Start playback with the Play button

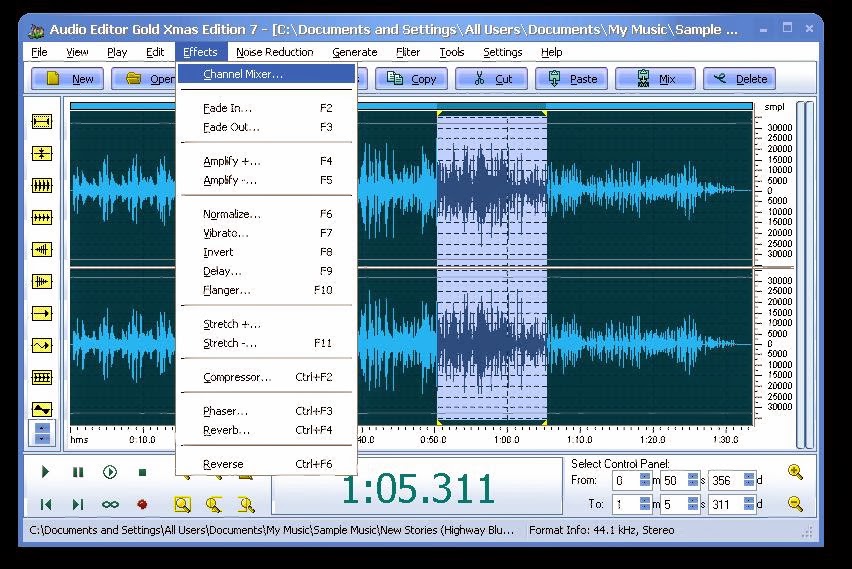point(46,472)
